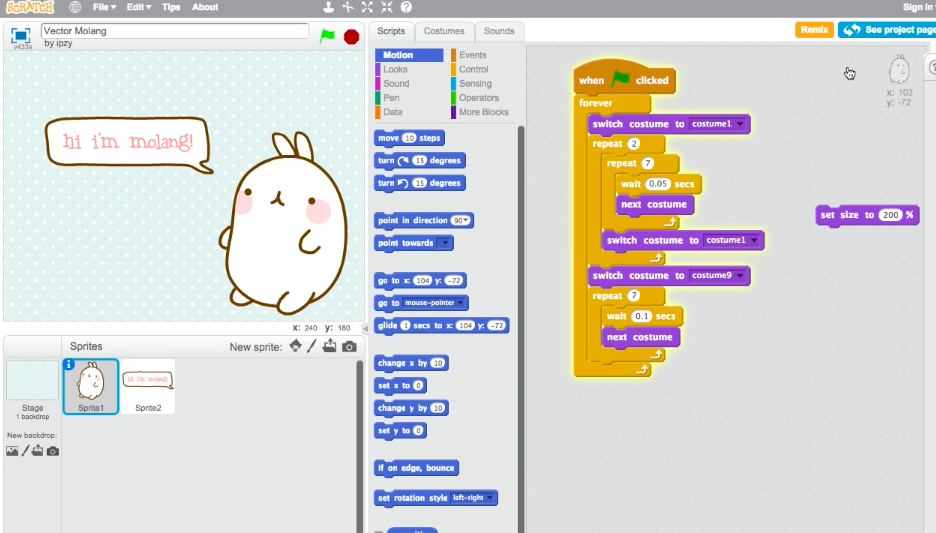Image resolution: width=936 pixels, height=533 pixels.
Task: Create new sprite from camera
Action: 350,347
